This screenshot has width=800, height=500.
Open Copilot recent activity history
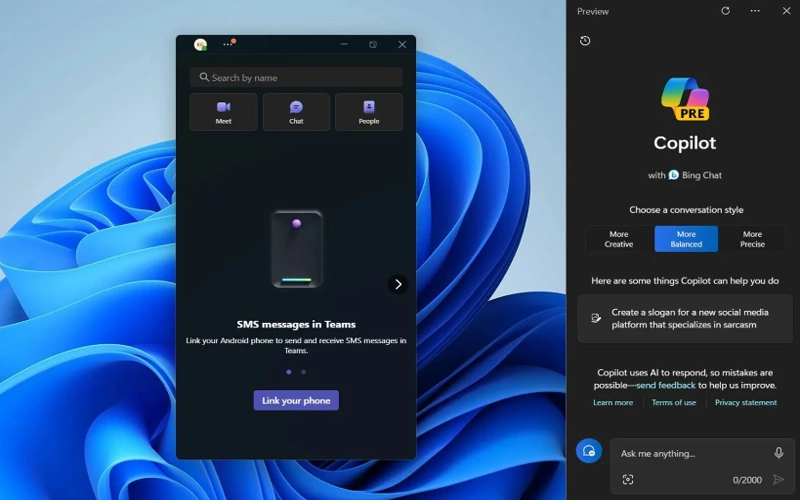tap(585, 41)
